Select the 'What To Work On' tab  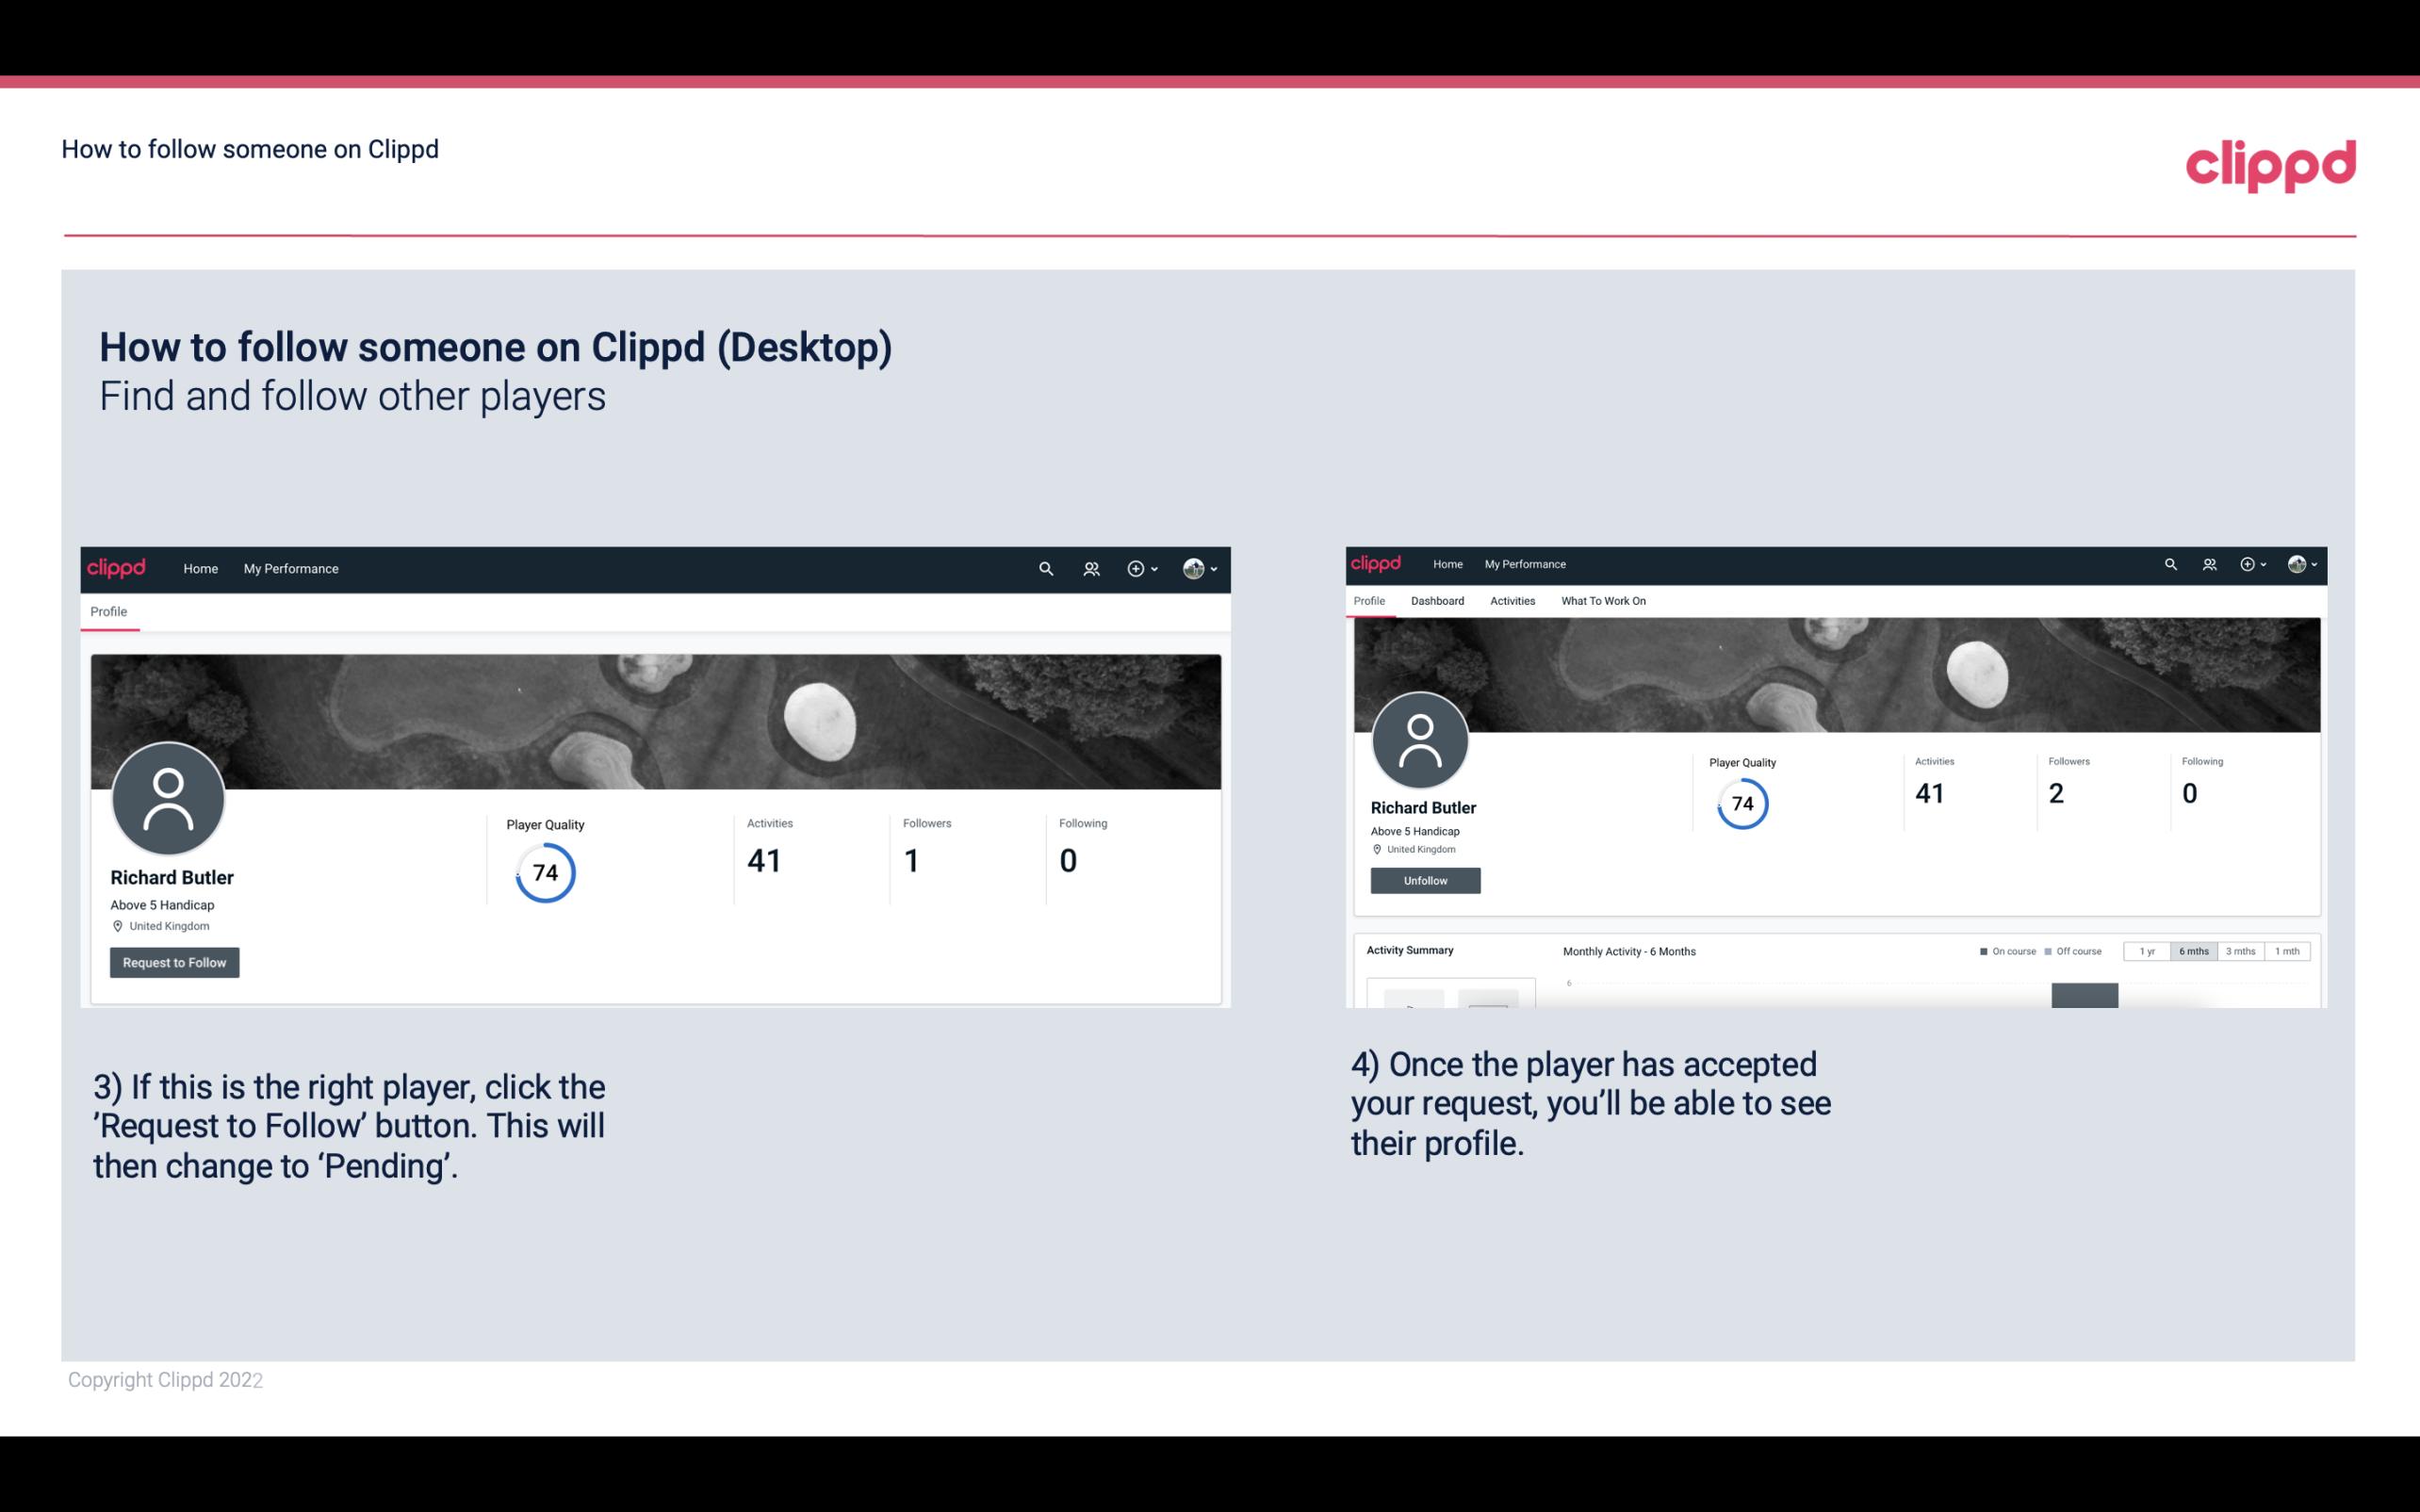[1601, 601]
